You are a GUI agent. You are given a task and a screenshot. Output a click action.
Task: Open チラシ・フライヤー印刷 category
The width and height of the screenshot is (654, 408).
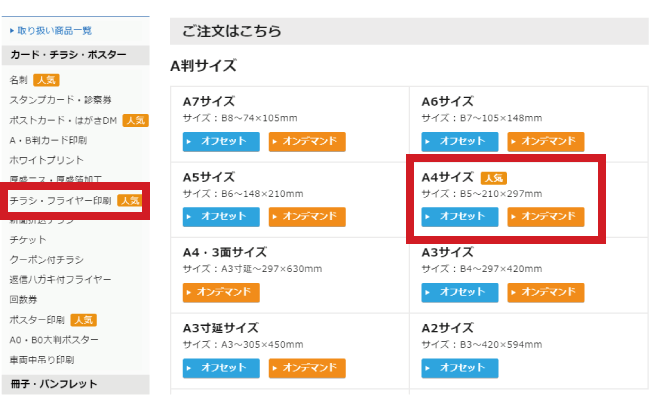61,201
